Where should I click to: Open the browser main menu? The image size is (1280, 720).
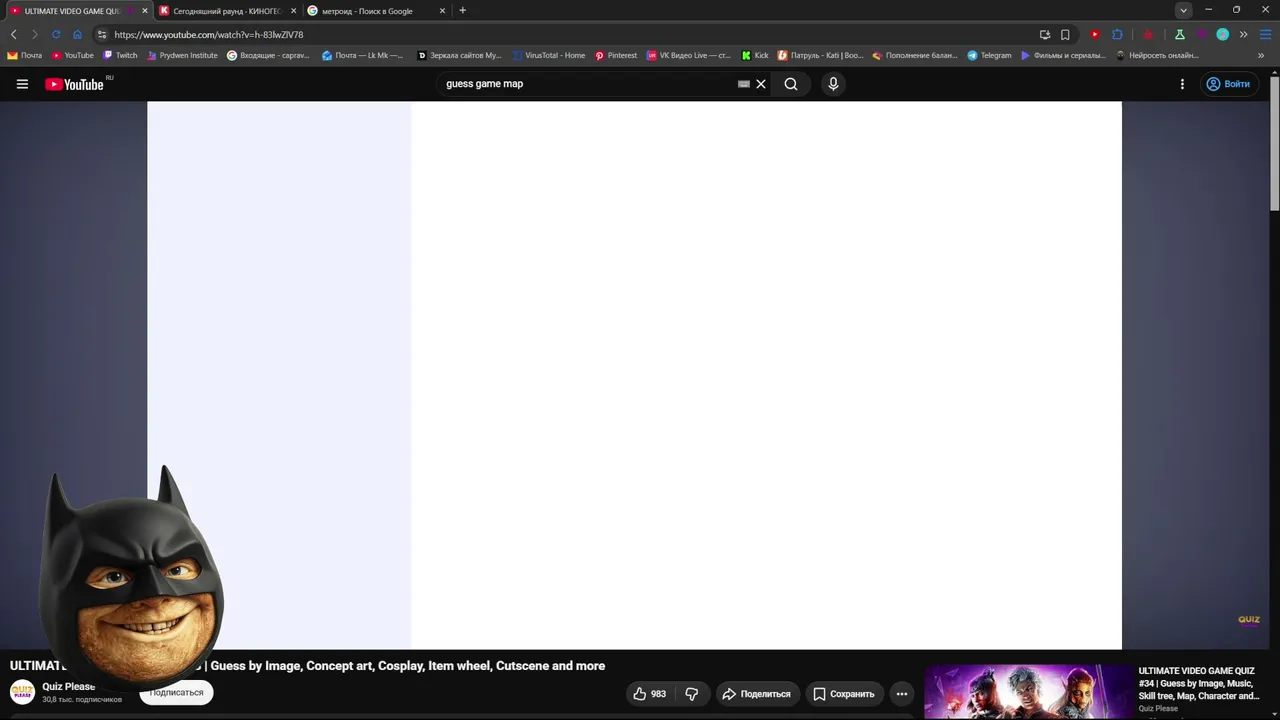(1265, 34)
